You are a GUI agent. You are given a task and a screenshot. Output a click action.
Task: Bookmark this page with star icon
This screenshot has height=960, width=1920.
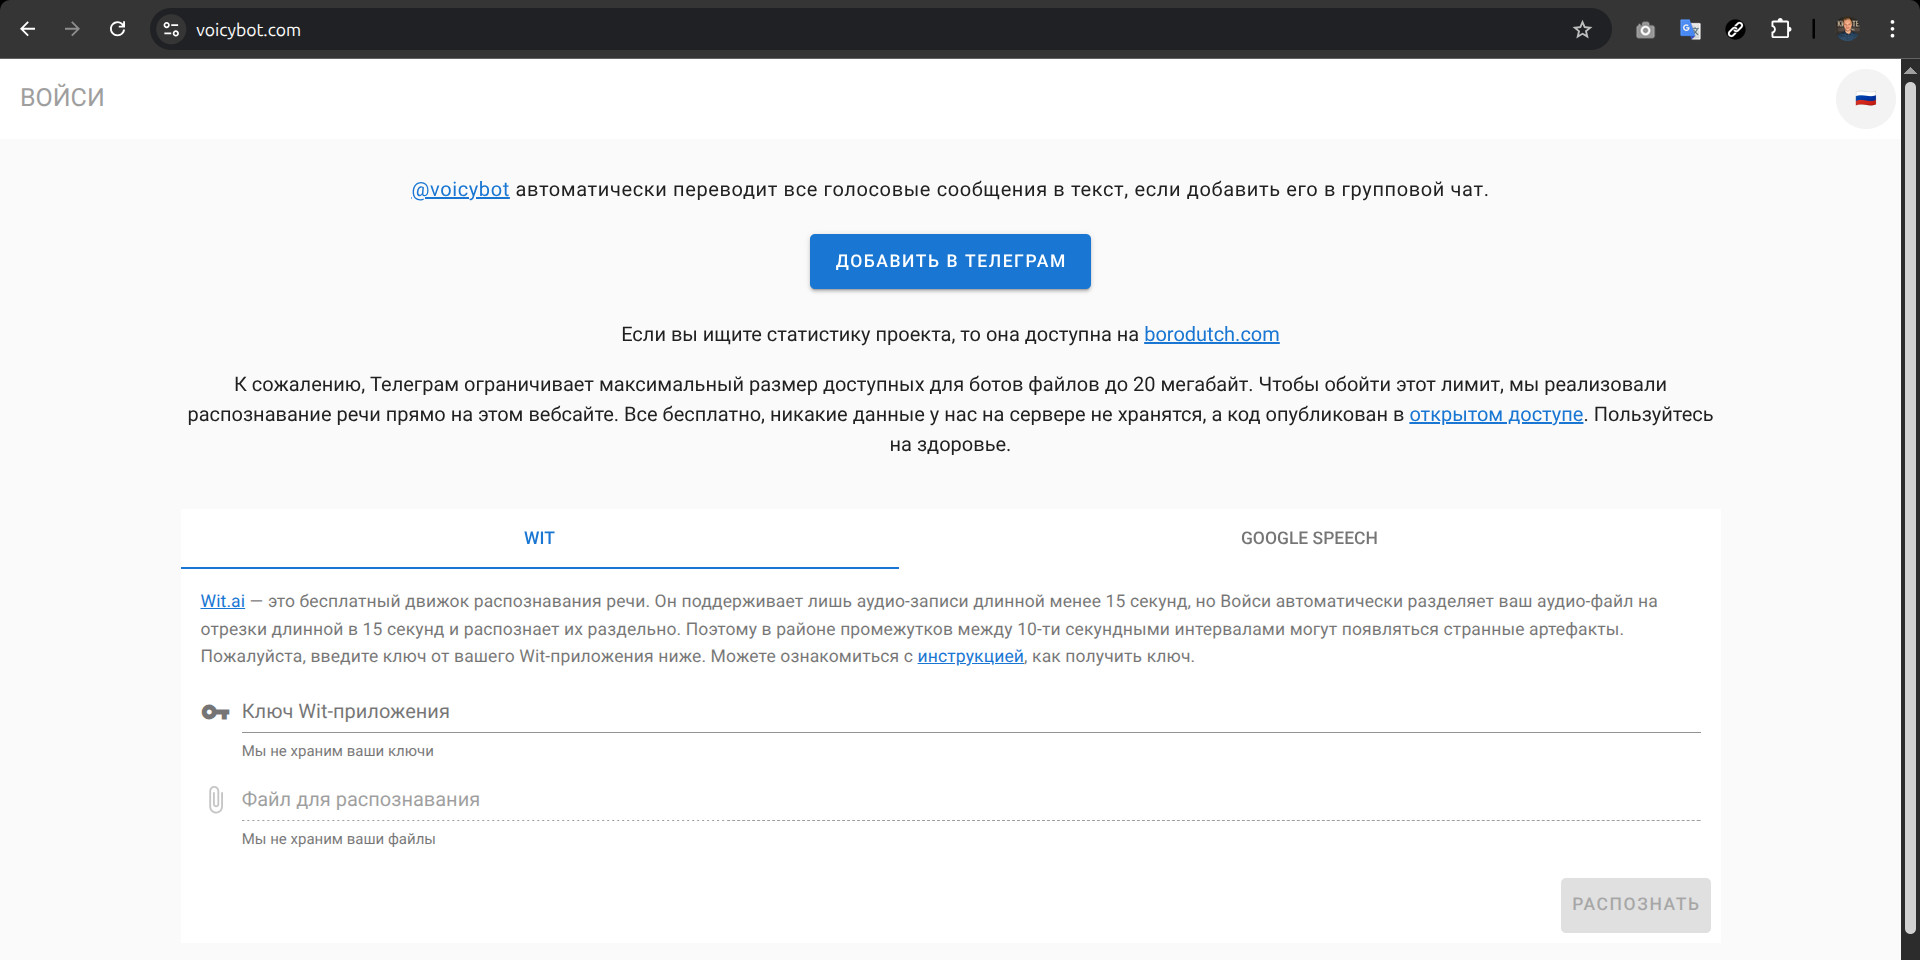tap(1582, 30)
